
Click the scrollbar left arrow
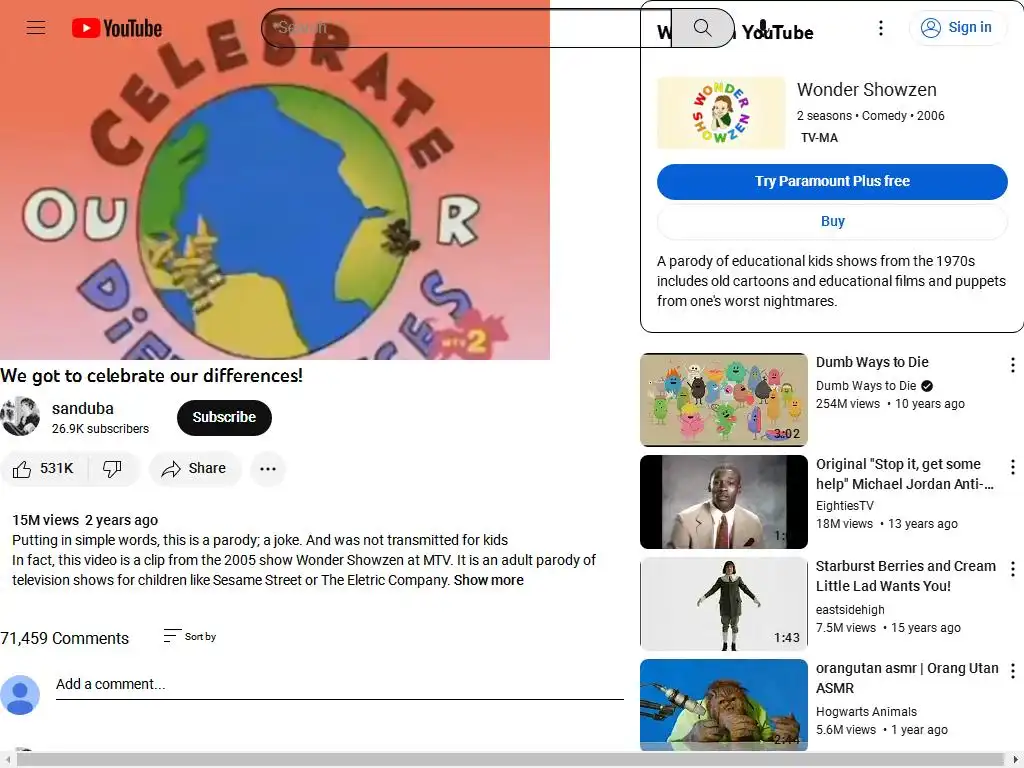(7, 760)
